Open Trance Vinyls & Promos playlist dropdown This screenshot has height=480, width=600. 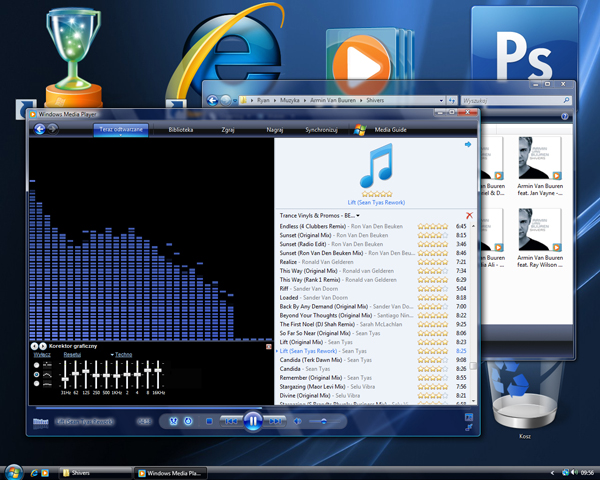320,216
